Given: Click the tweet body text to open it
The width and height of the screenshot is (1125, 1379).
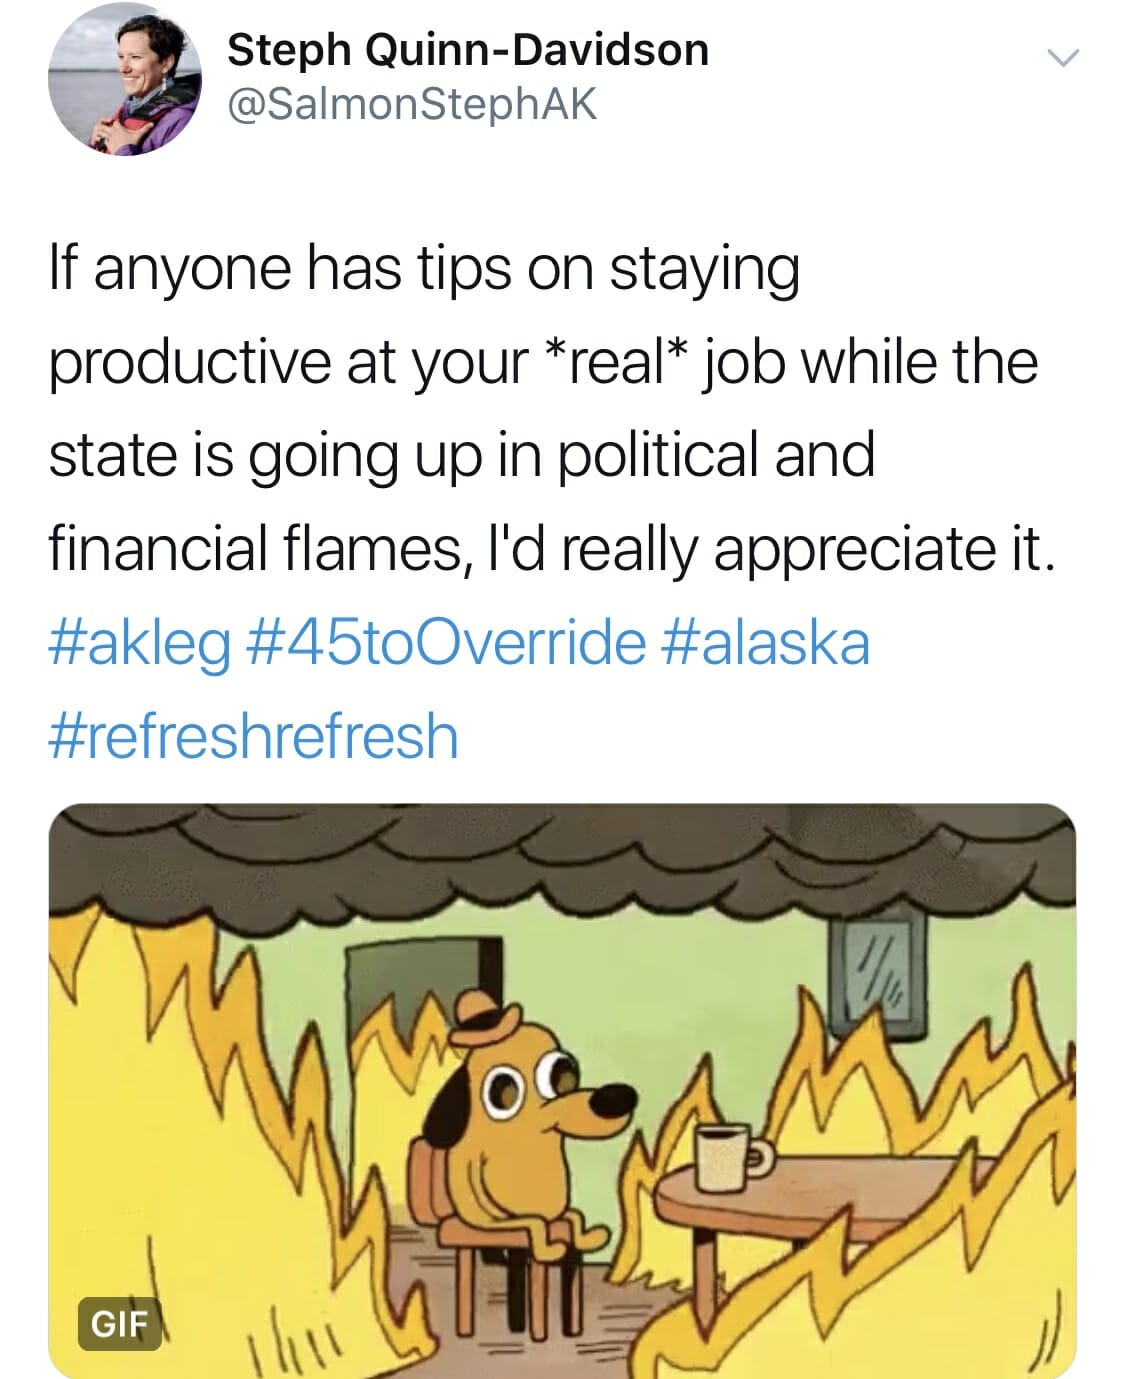Looking at the screenshot, I should click(550, 410).
